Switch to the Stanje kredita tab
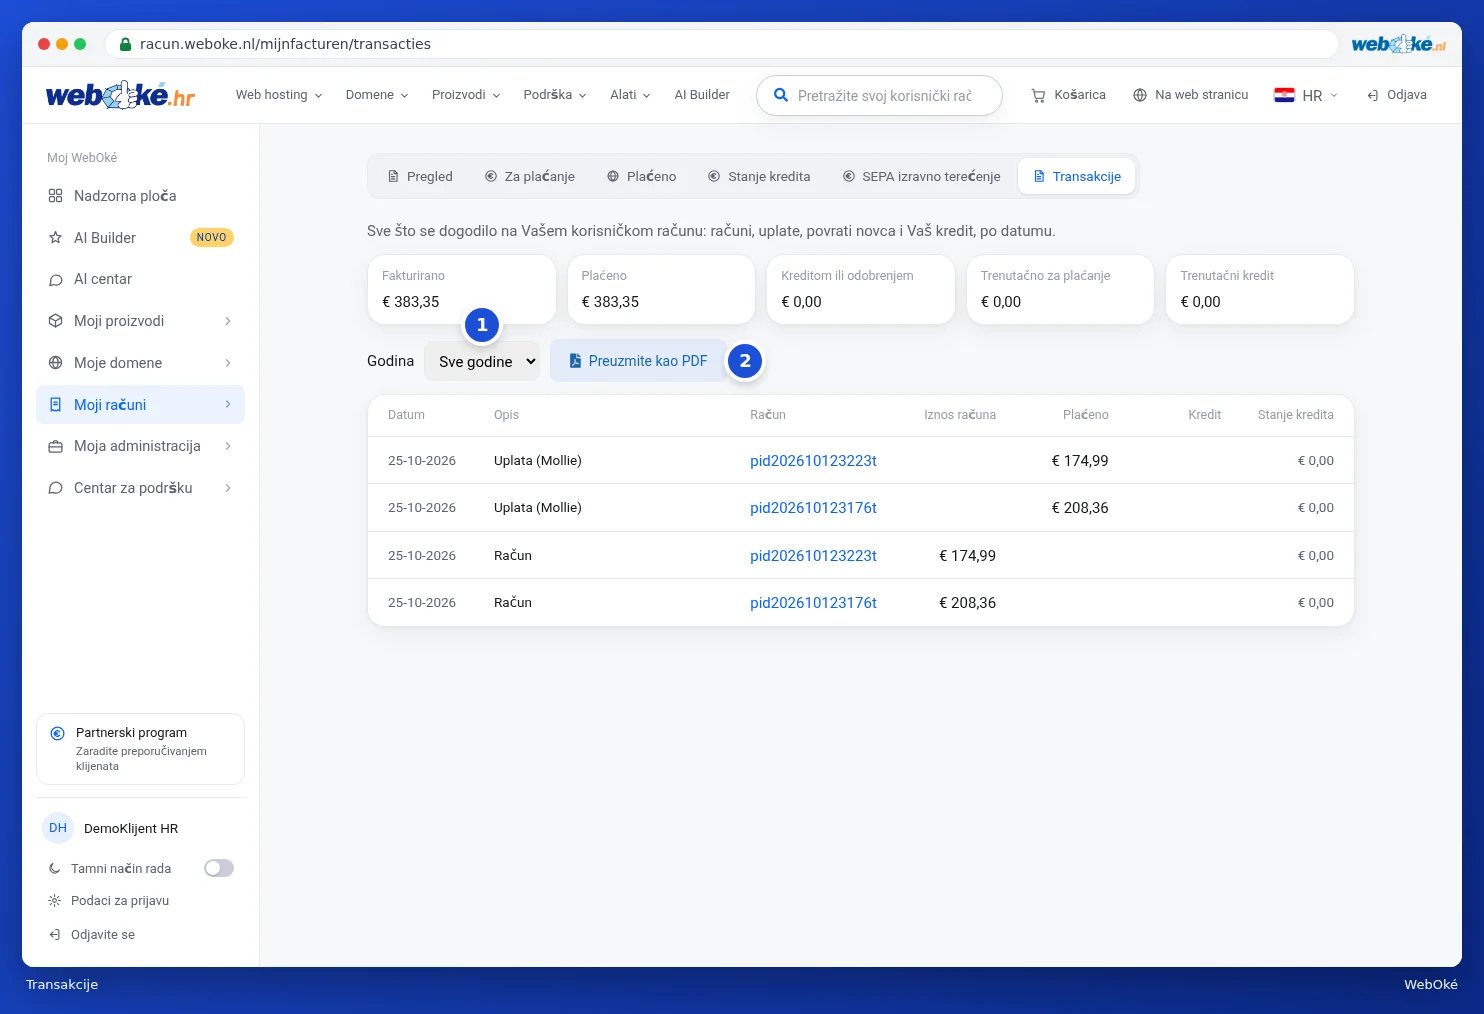1484x1014 pixels. pos(759,176)
